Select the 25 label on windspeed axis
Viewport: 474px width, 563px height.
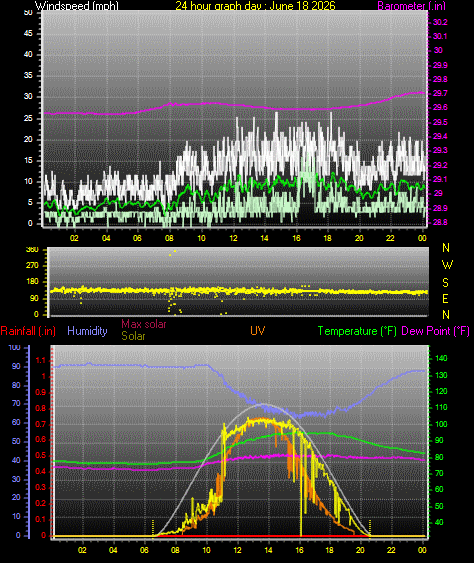(x=28, y=118)
